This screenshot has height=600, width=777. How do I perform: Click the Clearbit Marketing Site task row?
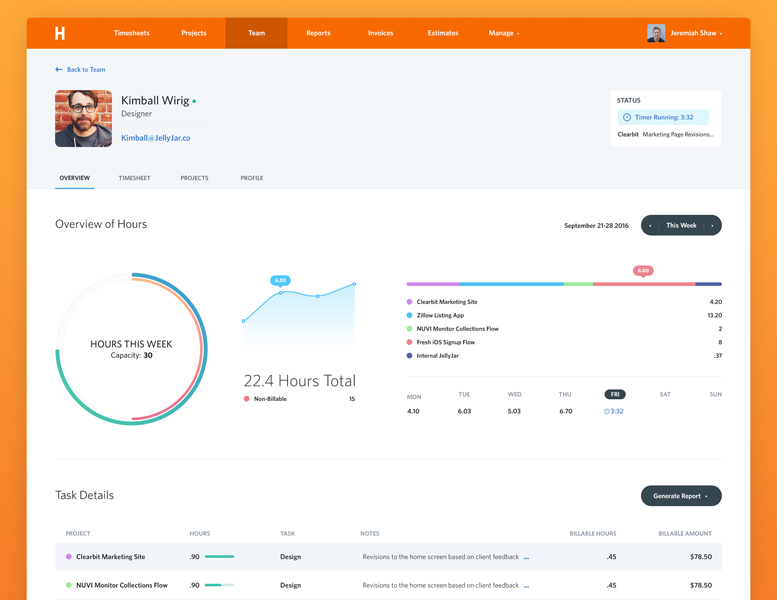pos(388,556)
